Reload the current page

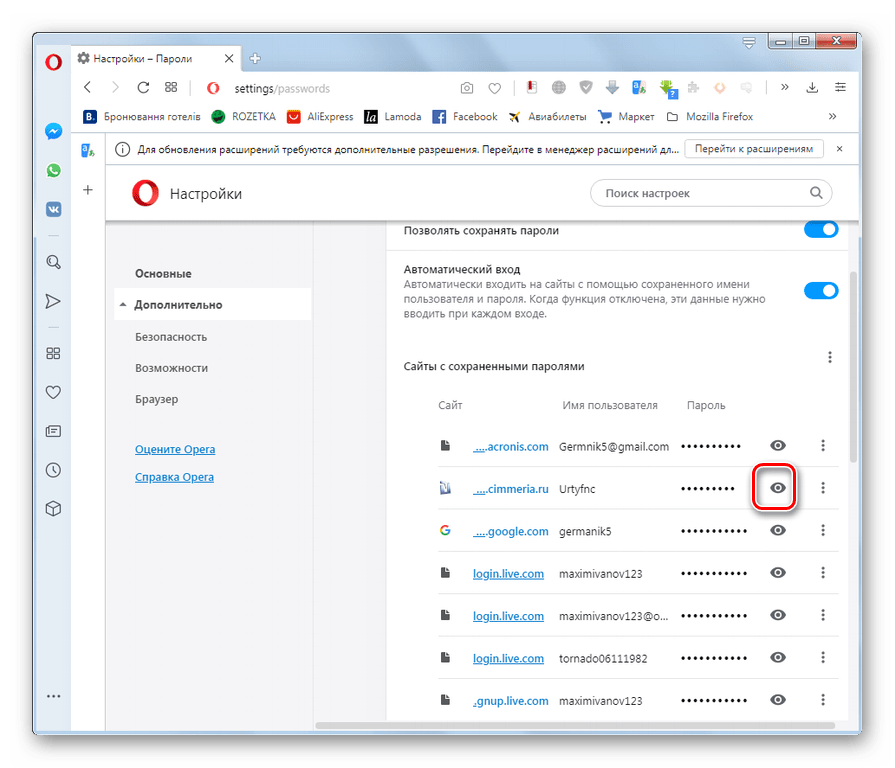[x=143, y=88]
